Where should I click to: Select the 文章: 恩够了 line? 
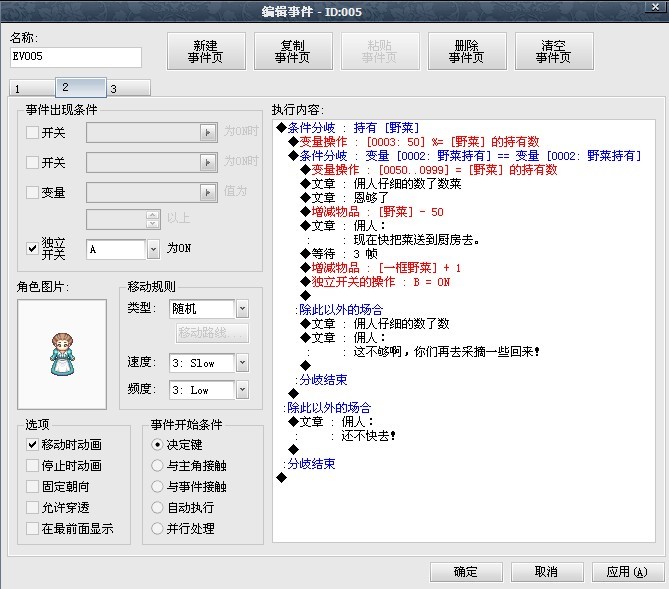click(345, 198)
